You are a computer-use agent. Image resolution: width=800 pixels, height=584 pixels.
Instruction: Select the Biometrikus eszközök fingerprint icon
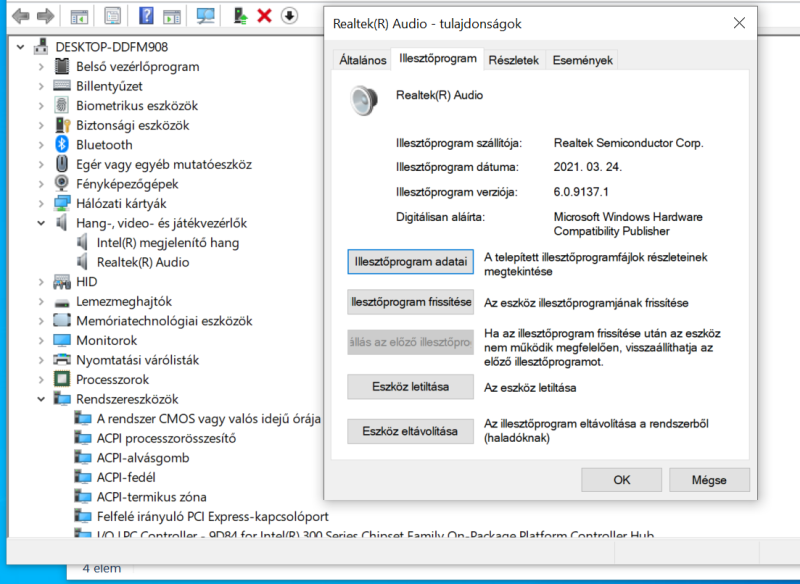[x=62, y=105]
